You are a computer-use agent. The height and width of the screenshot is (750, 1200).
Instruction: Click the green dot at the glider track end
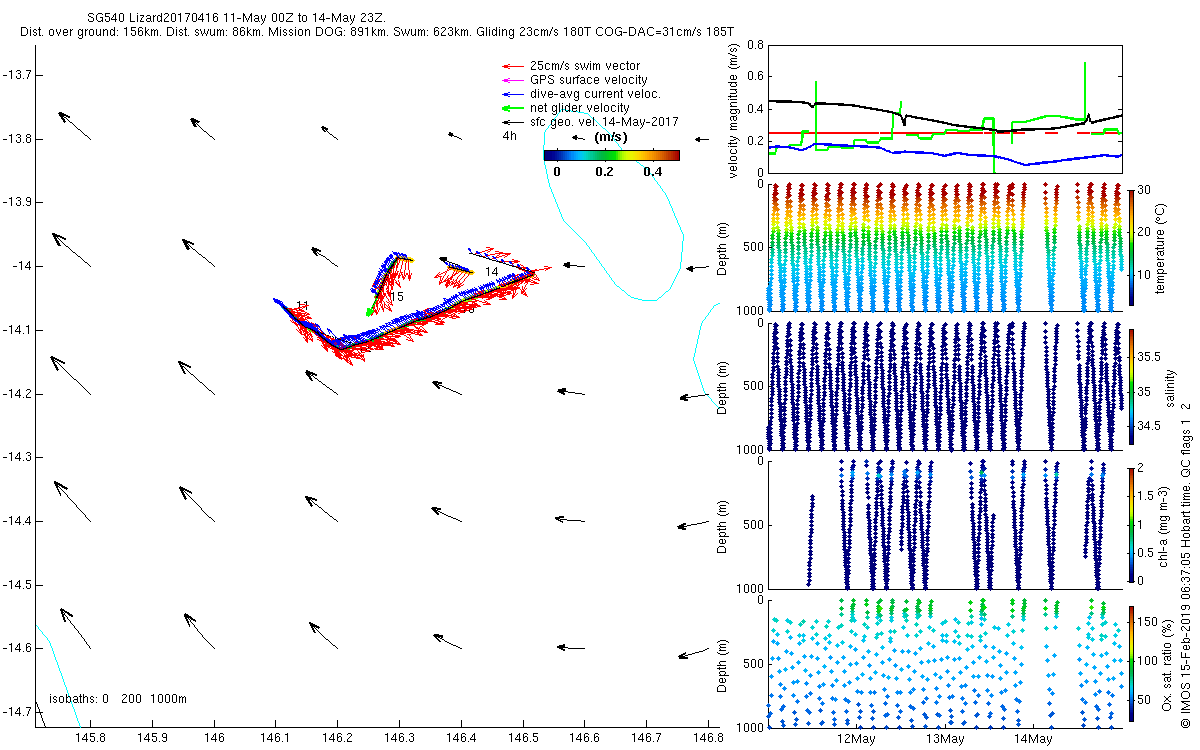369,313
